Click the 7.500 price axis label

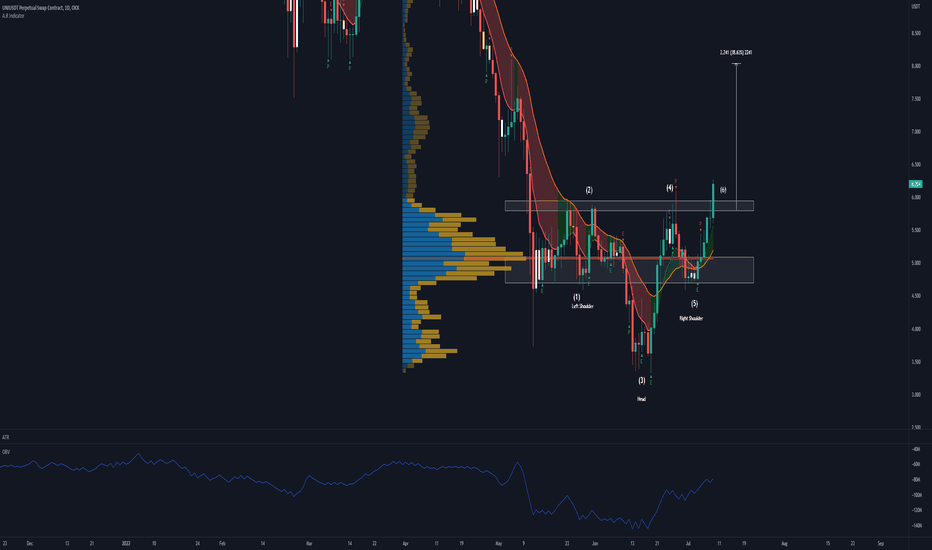coord(915,99)
